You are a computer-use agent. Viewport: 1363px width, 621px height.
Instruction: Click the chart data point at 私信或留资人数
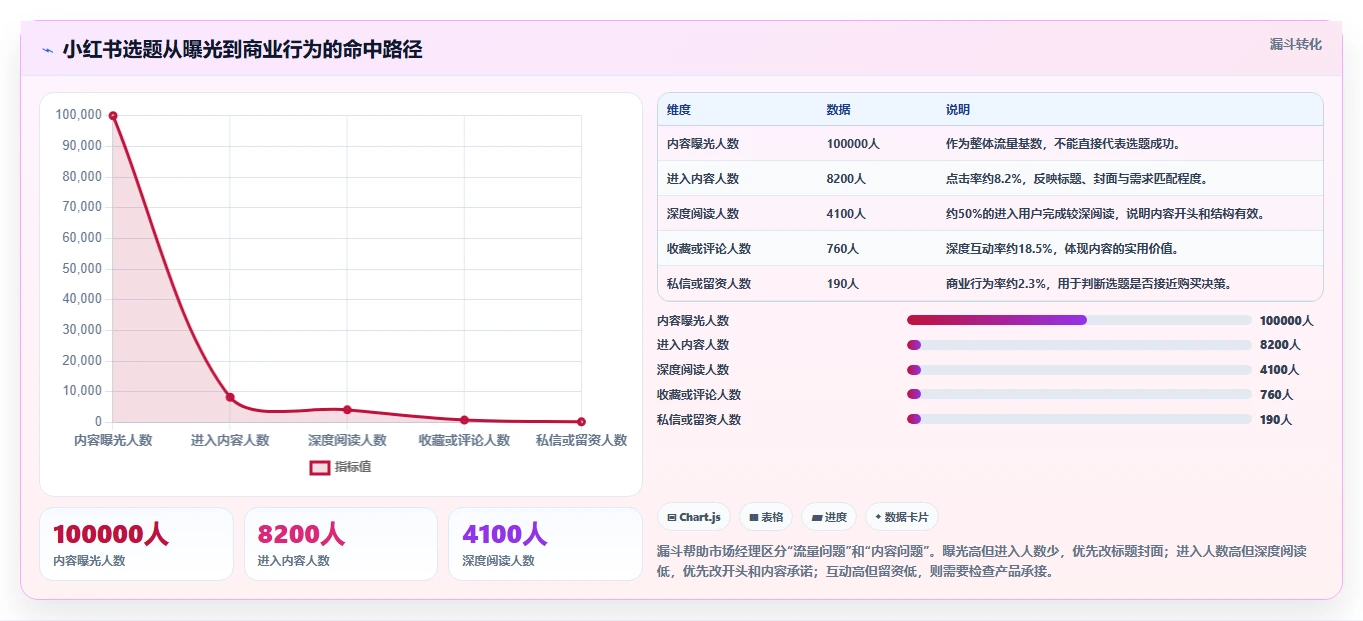click(581, 422)
